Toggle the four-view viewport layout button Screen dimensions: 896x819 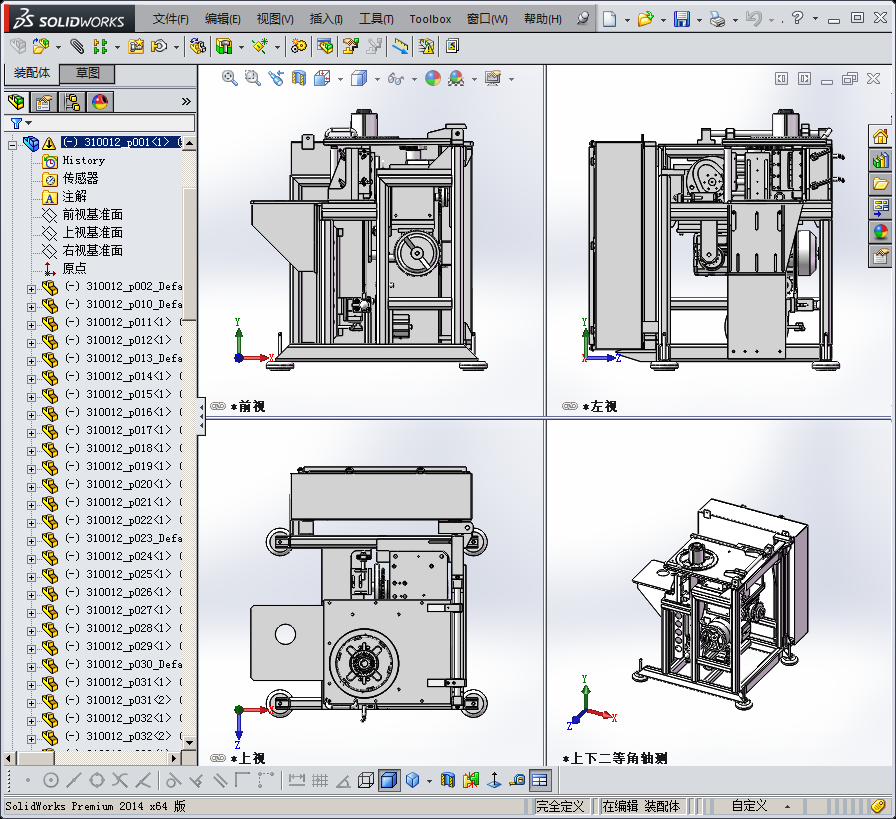[540, 780]
